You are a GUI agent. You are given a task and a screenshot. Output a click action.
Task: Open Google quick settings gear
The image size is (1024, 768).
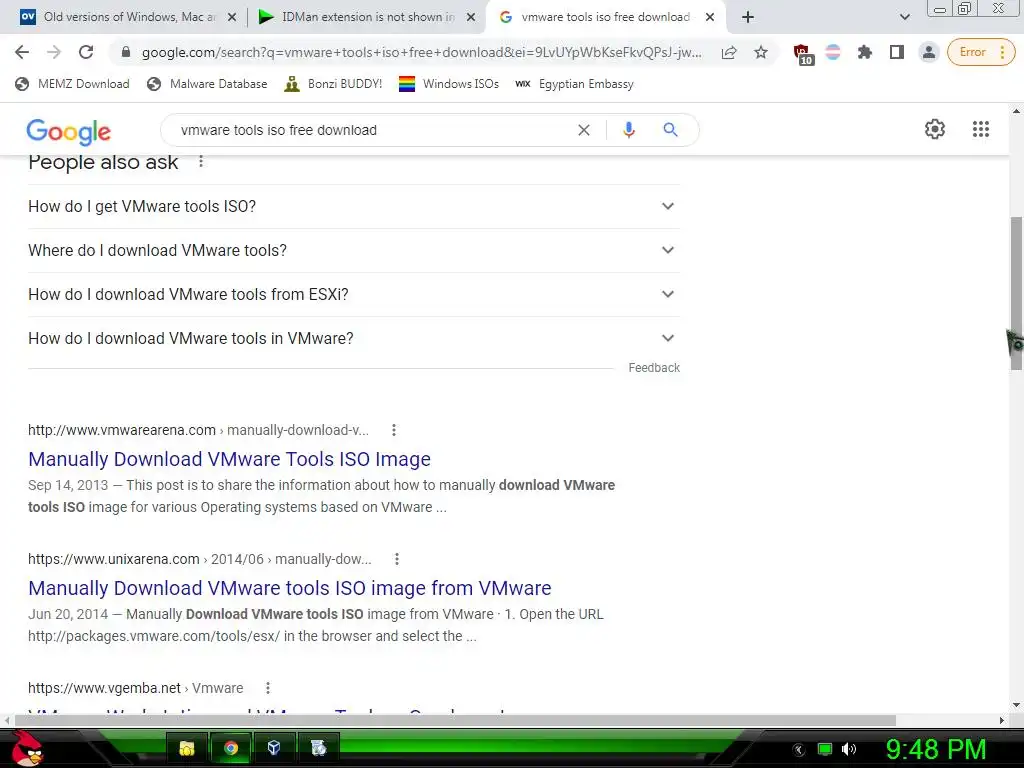click(x=935, y=129)
